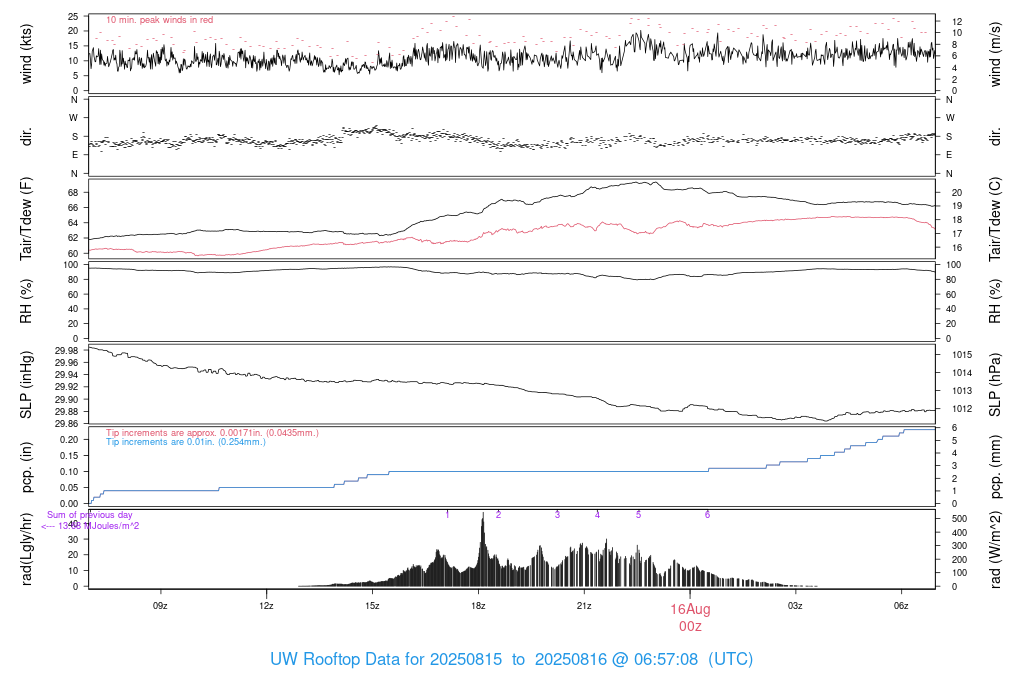The height and width of the screenshot is (700, 1024).
Task: Click the 29.92 tick on SLP axis
Action: click(67, 387)
